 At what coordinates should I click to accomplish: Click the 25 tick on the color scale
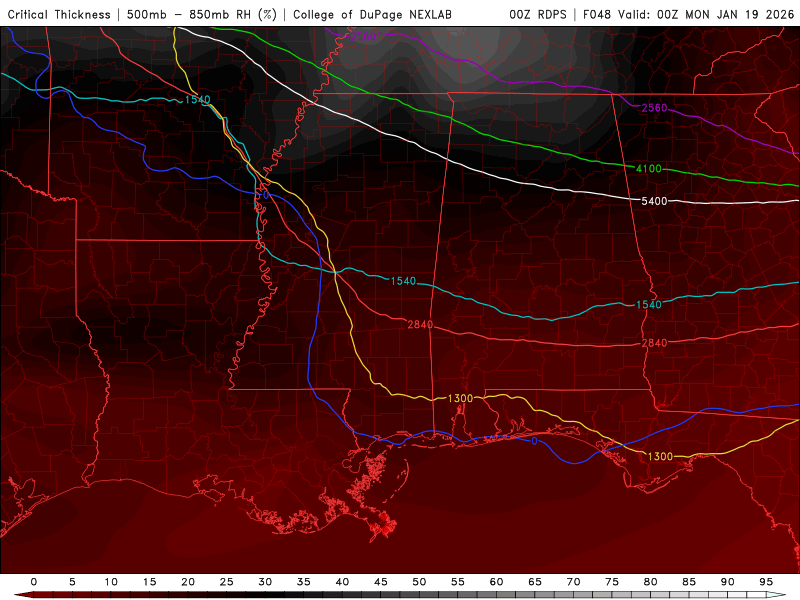coord(227,582)
